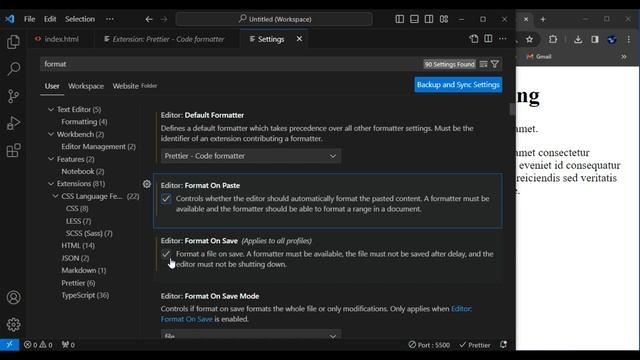Open Source Control view
640x360 pixels.
(13, 96)
